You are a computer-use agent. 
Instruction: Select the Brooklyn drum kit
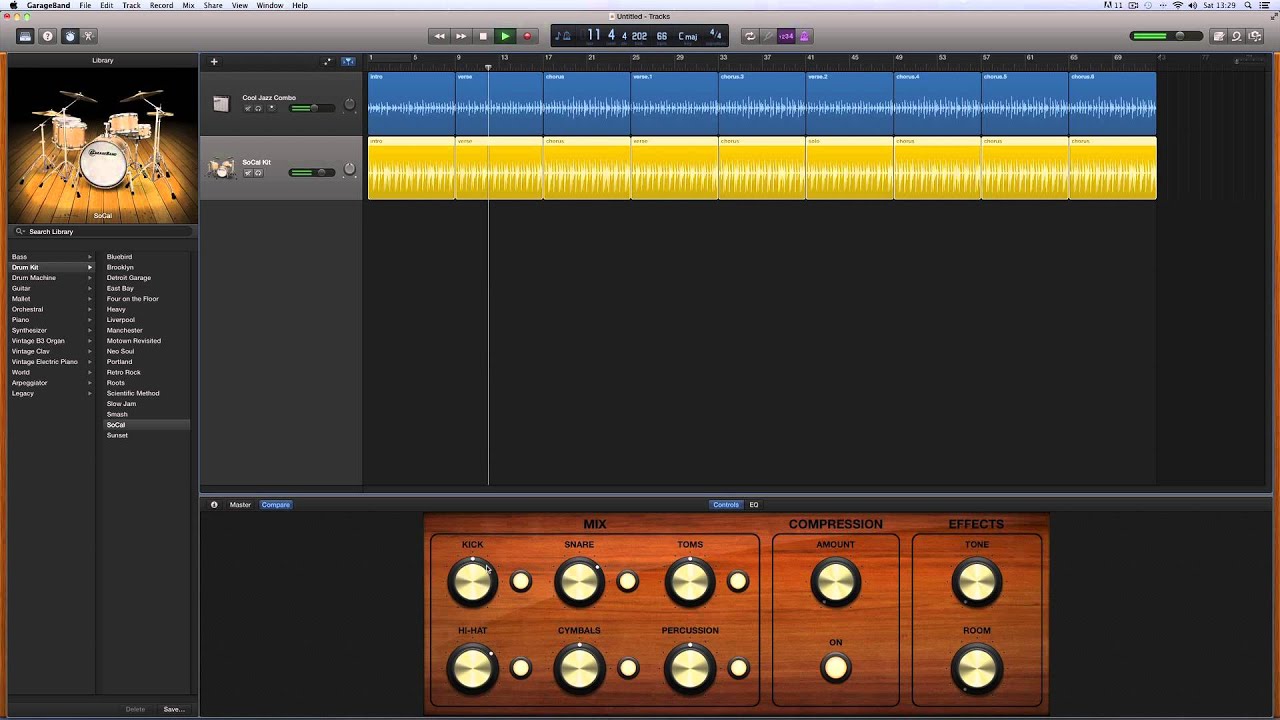120,267
